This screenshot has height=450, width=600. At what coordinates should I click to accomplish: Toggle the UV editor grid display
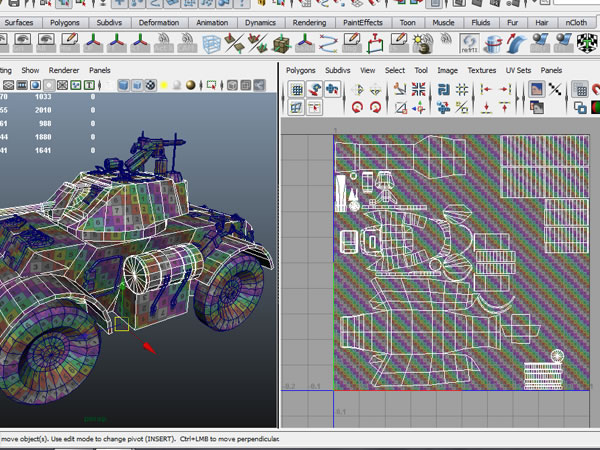pyautogui.click(x=580, y=90)
